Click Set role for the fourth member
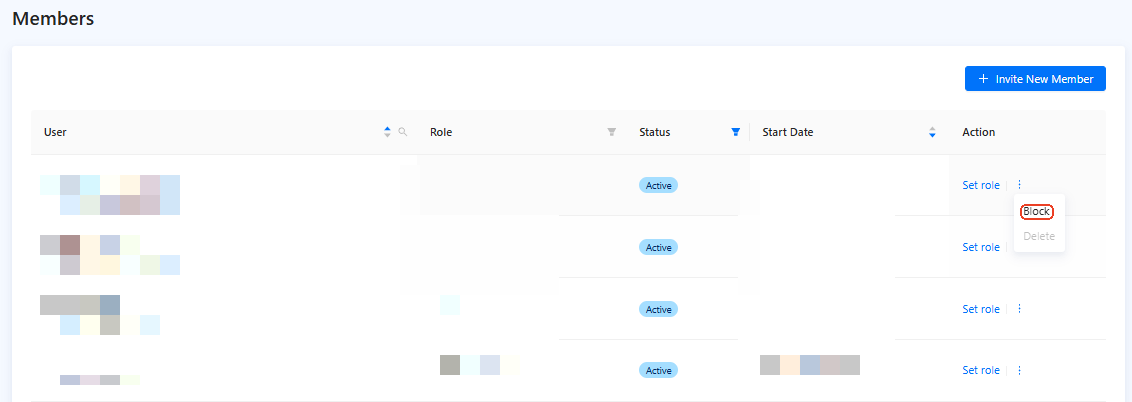 pos(981,370)
